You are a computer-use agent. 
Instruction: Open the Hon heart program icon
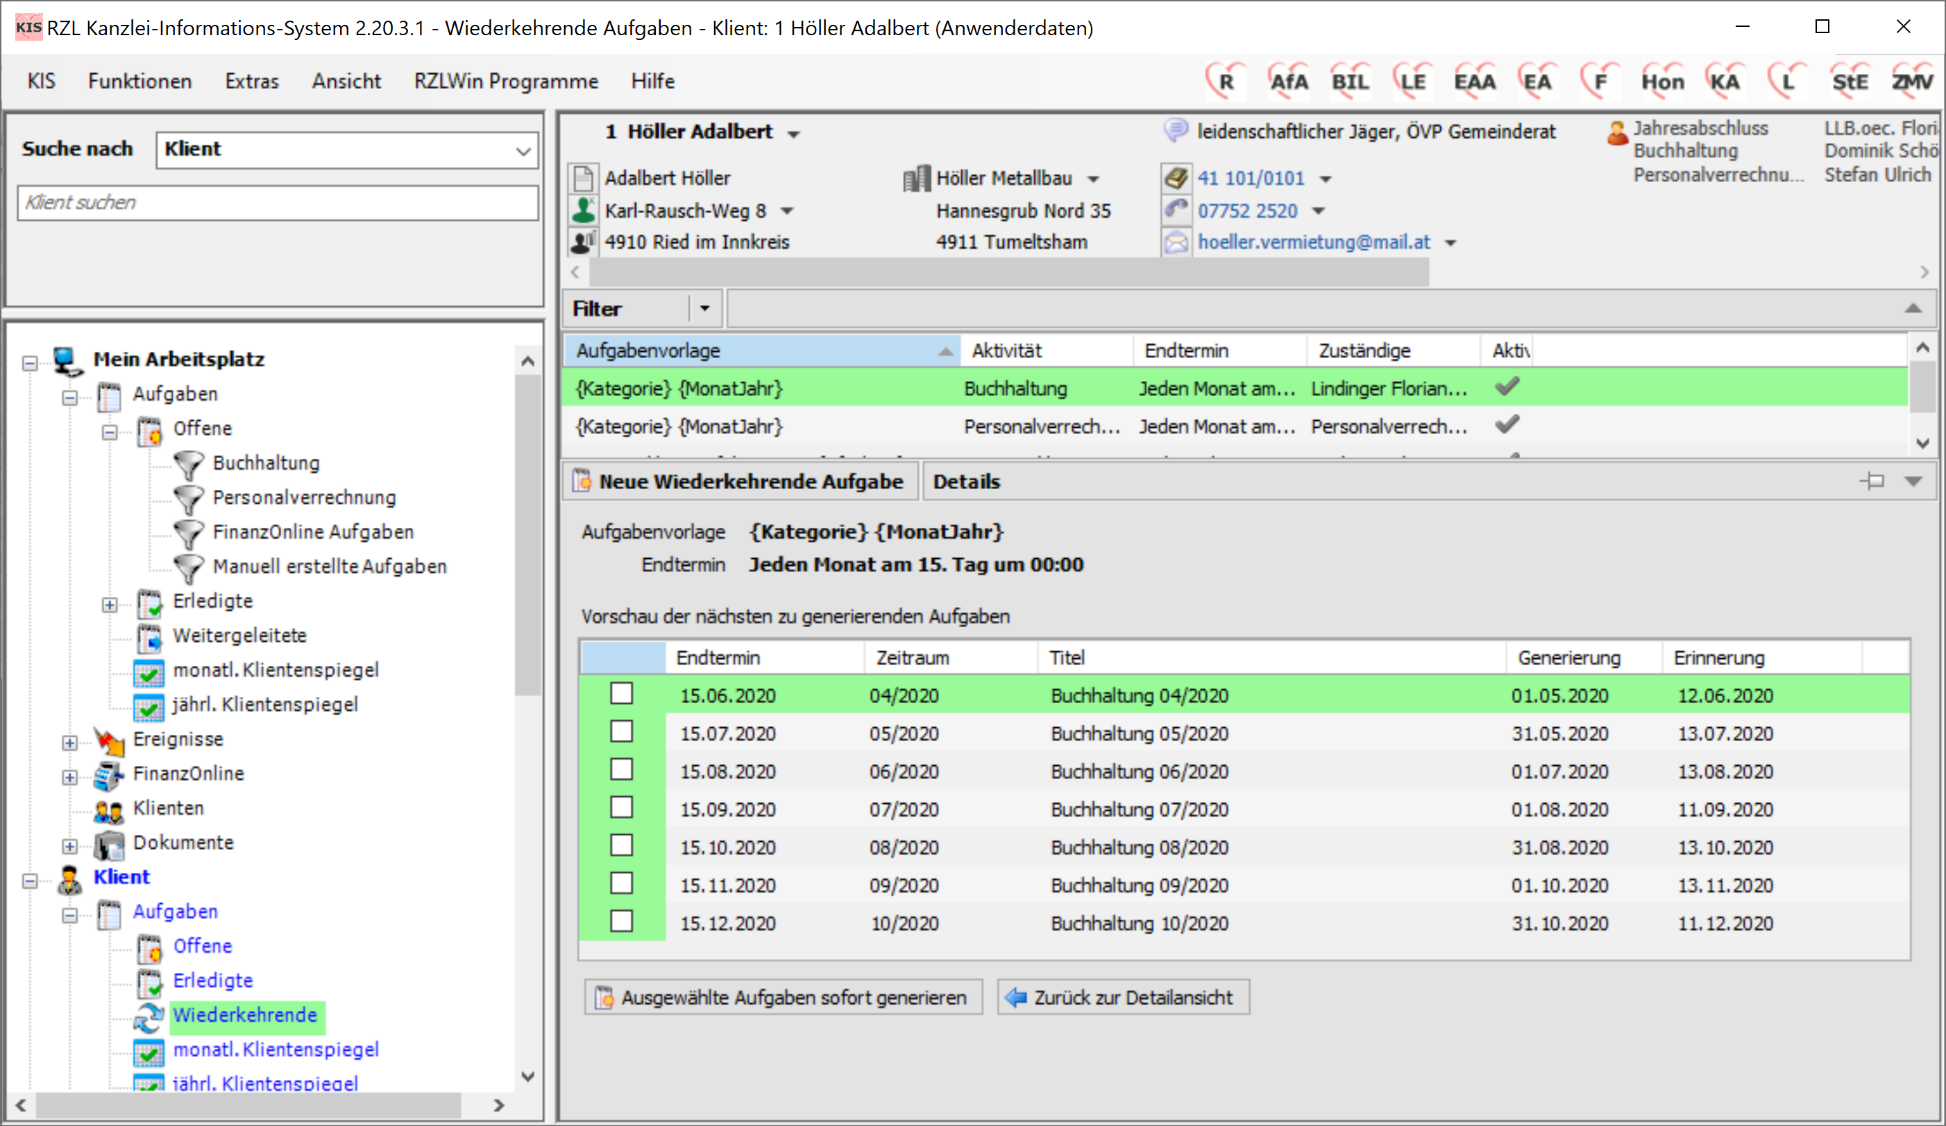pyautogui.click(x=1661, y=81)
